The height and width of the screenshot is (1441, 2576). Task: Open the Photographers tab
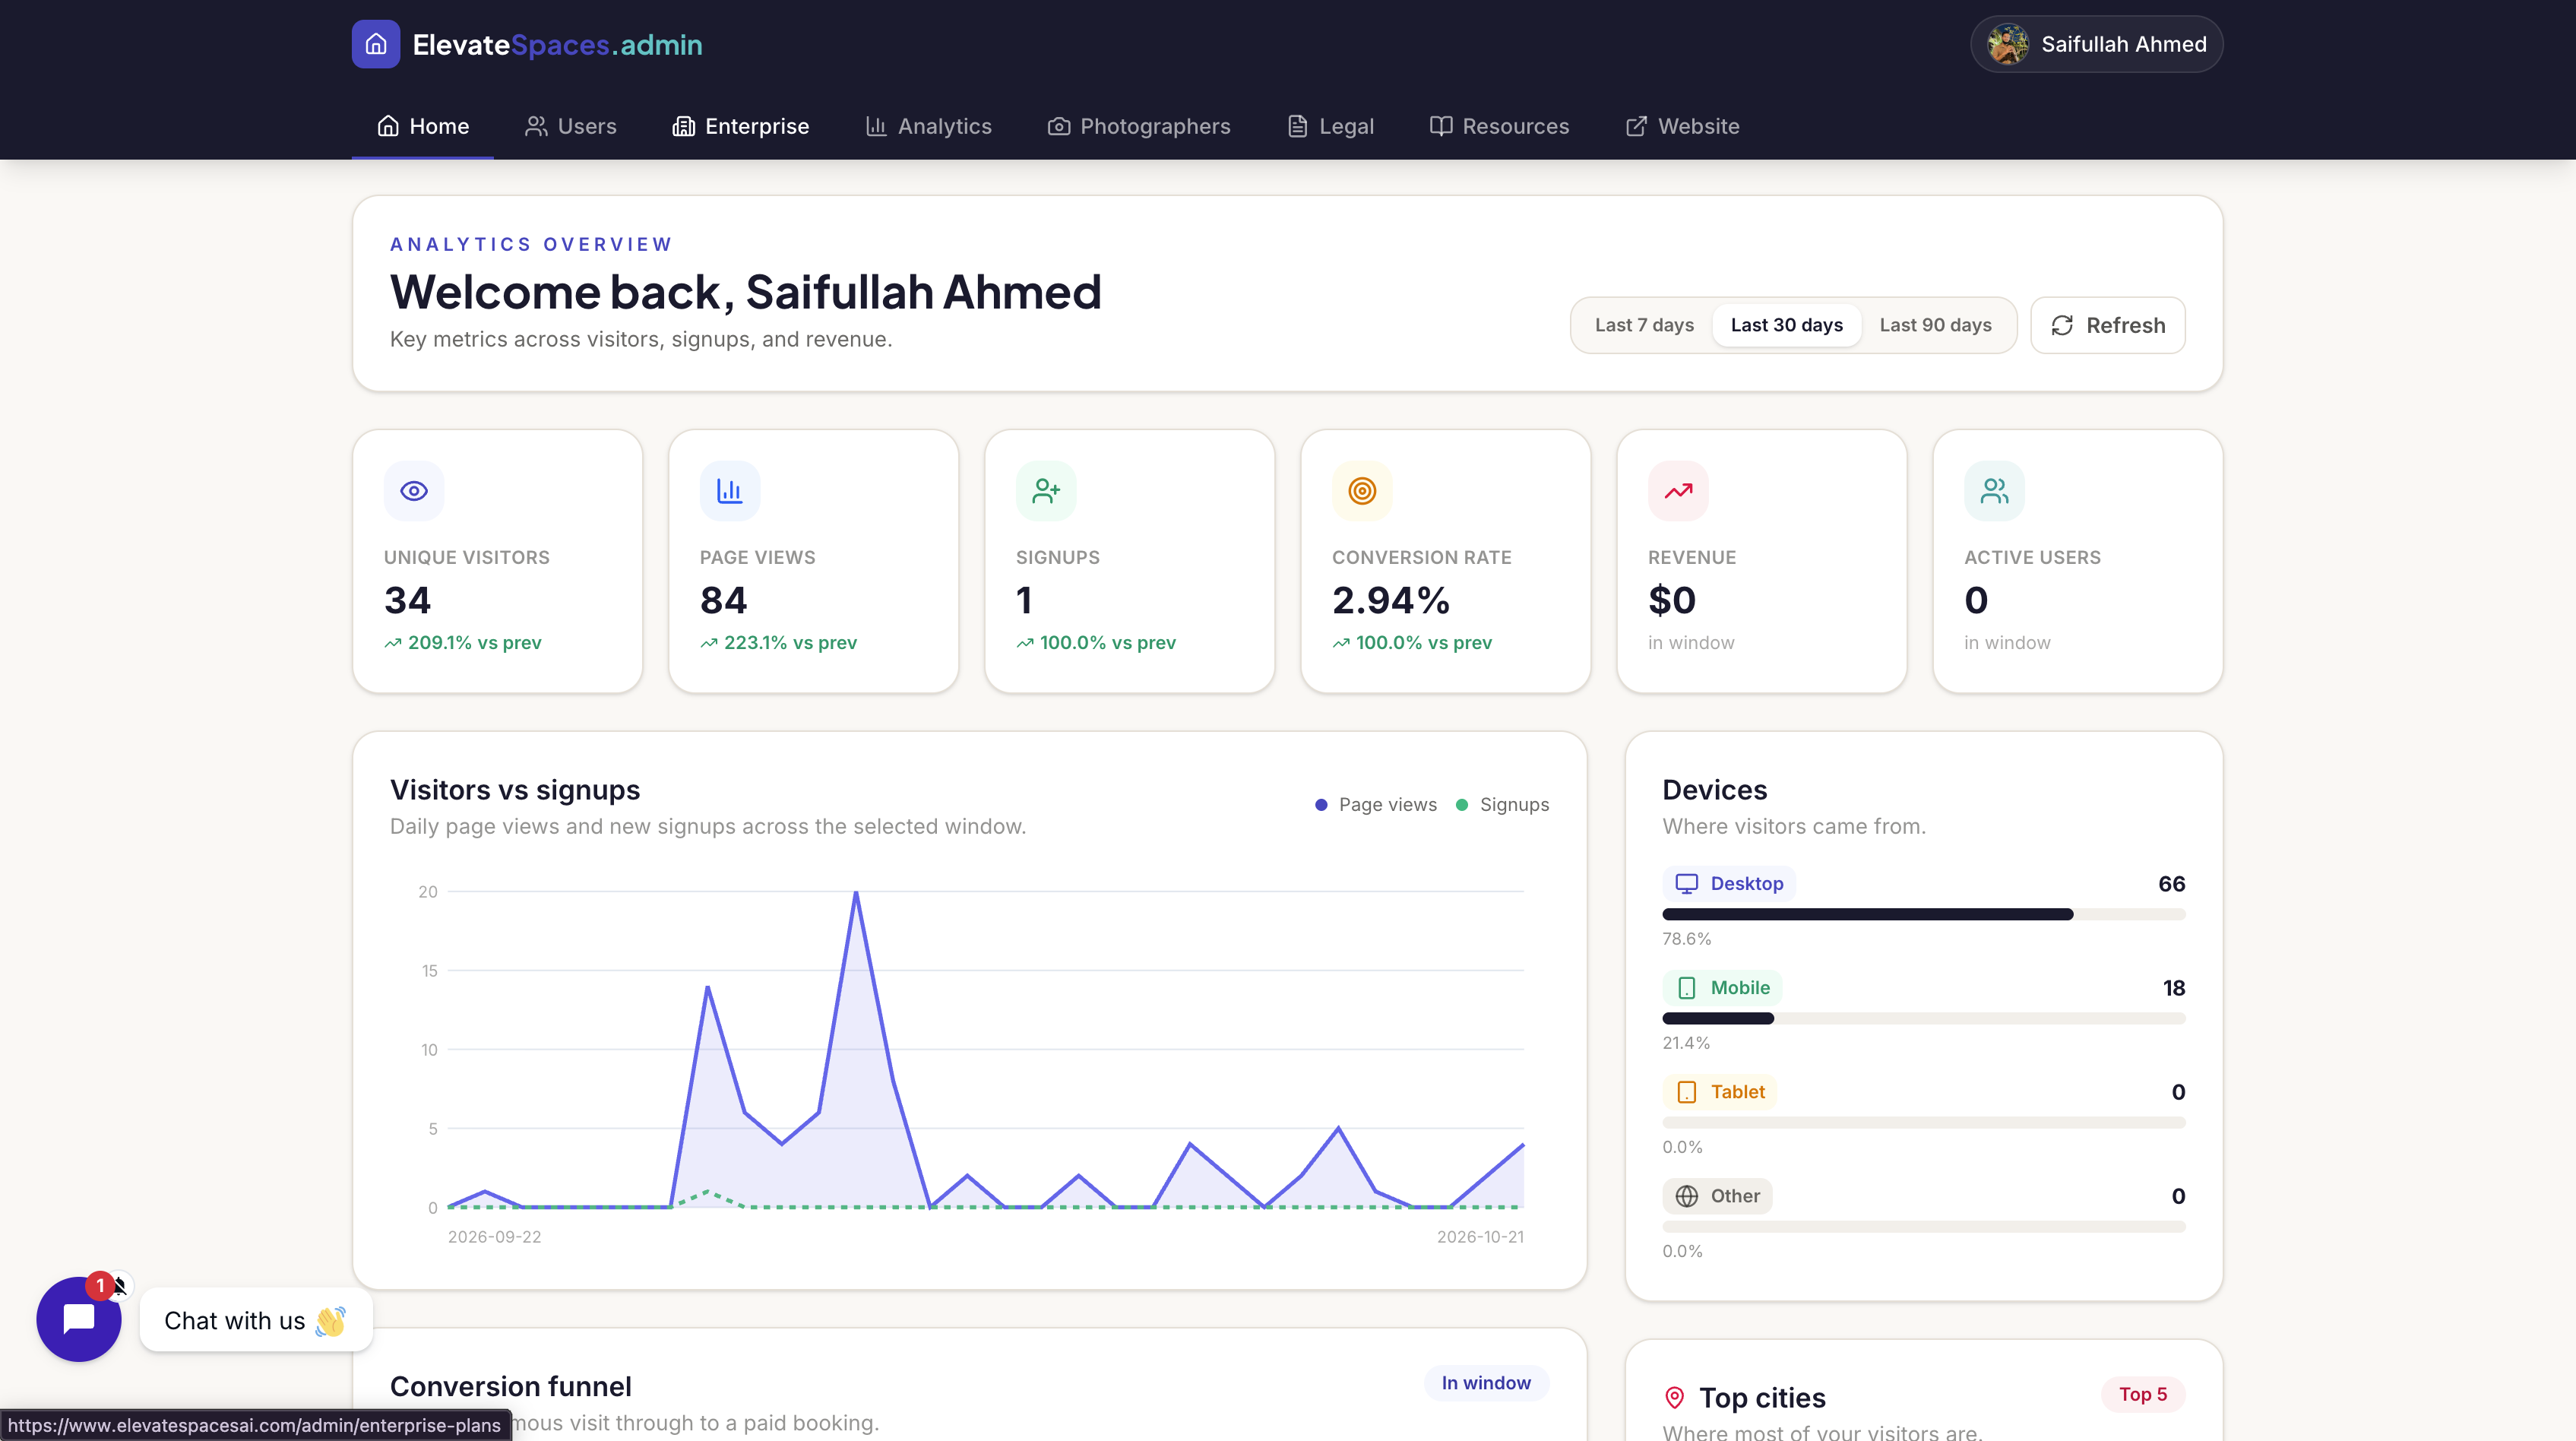(x=1139, y=126)
